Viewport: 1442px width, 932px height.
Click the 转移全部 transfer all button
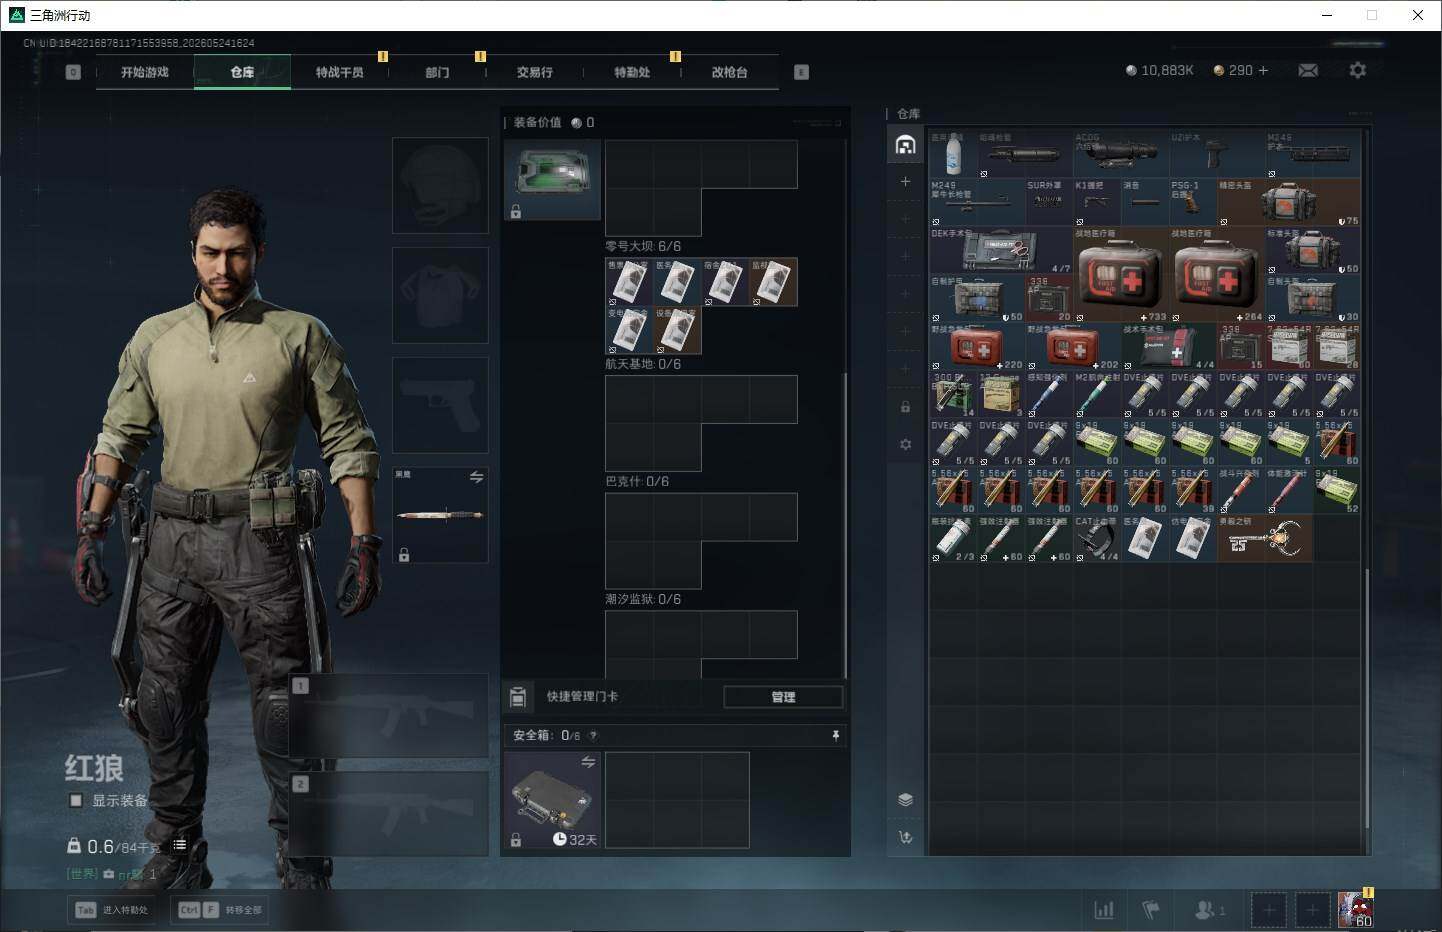point(220,910)
